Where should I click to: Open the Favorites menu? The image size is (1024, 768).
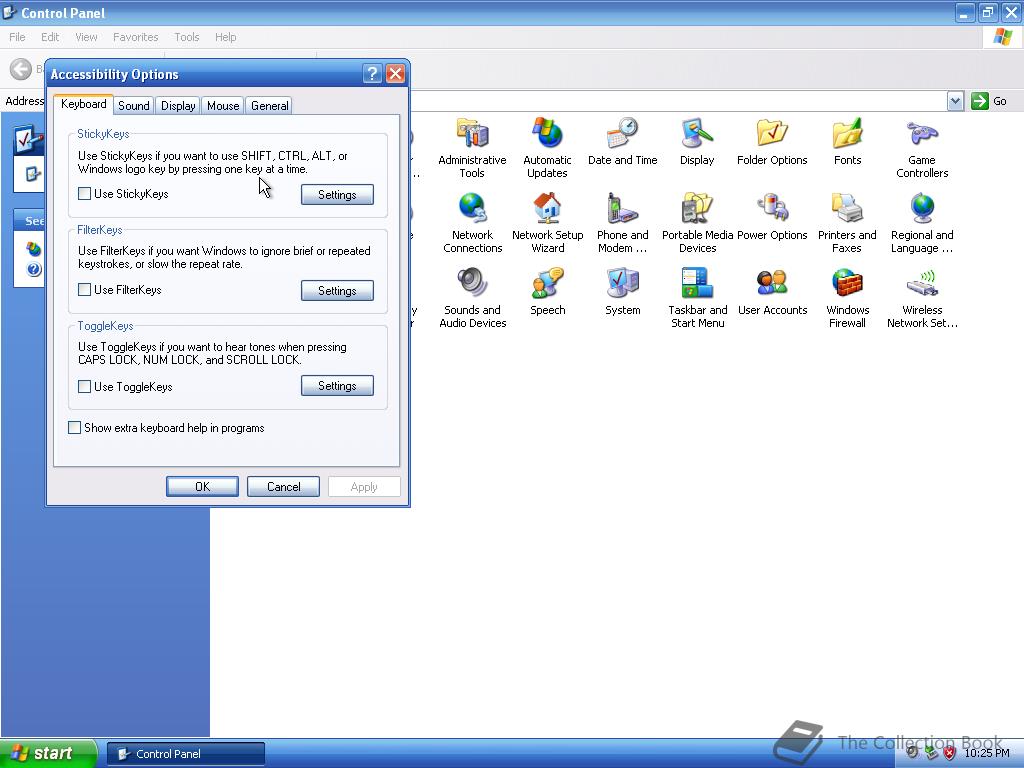click(135, 37)
